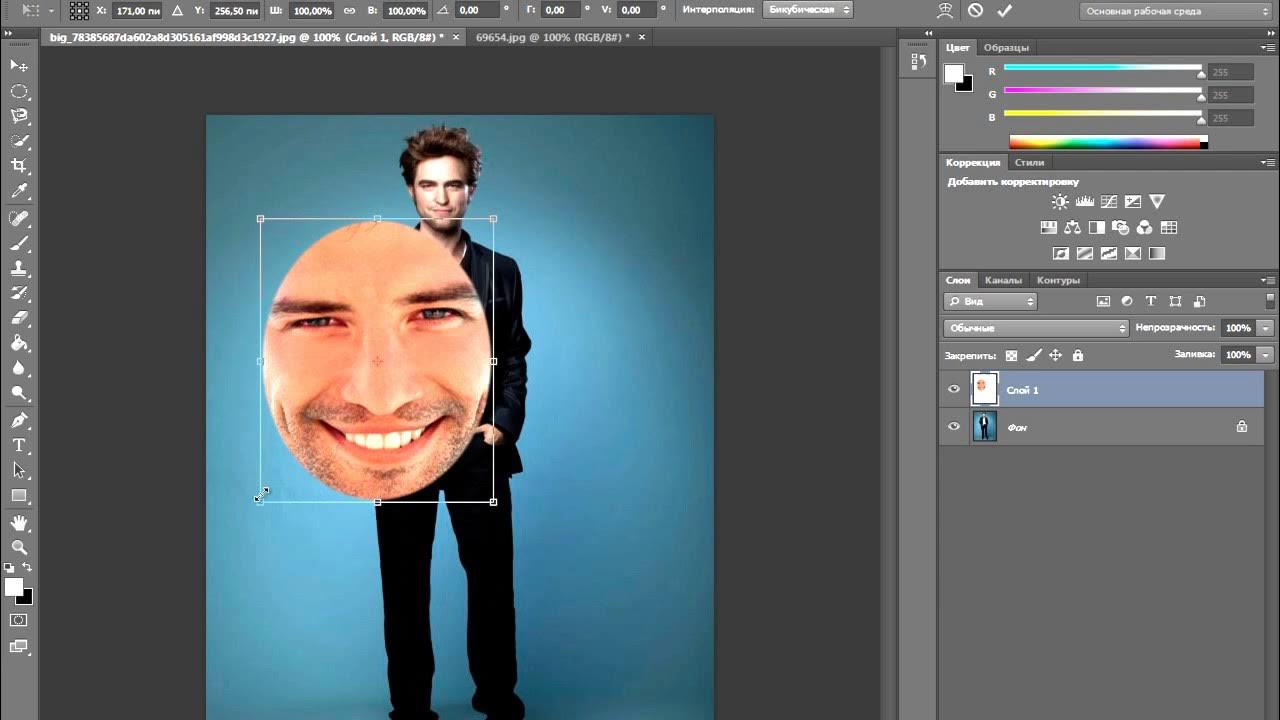Toggle the aspect ratio link between width and height
The image size is (1280, 720).
(349, 10)
